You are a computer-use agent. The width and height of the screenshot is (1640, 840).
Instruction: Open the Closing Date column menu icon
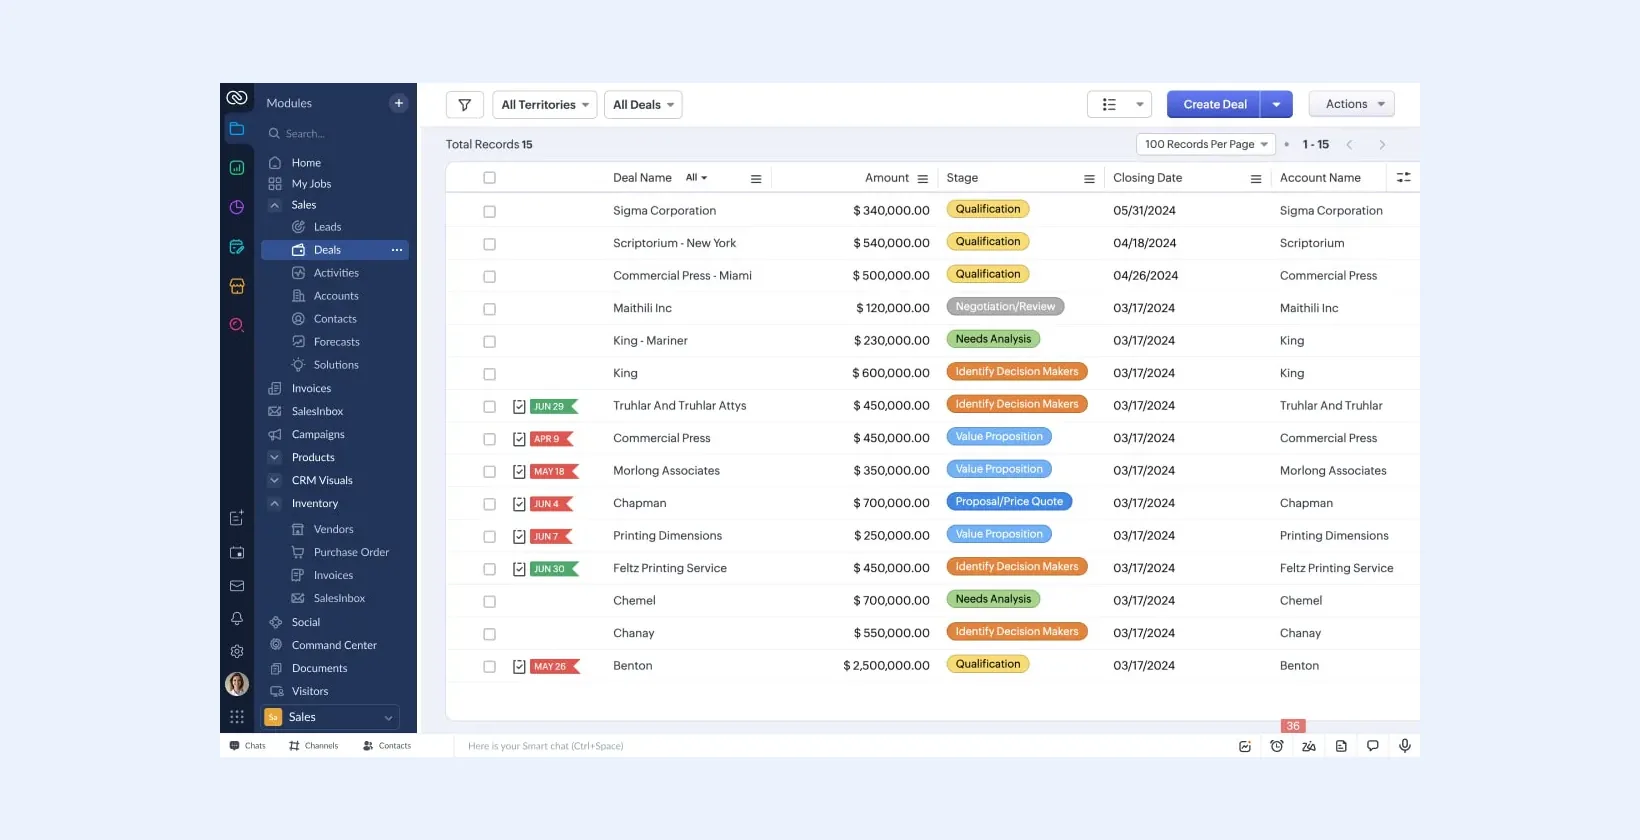(1256, 179)
